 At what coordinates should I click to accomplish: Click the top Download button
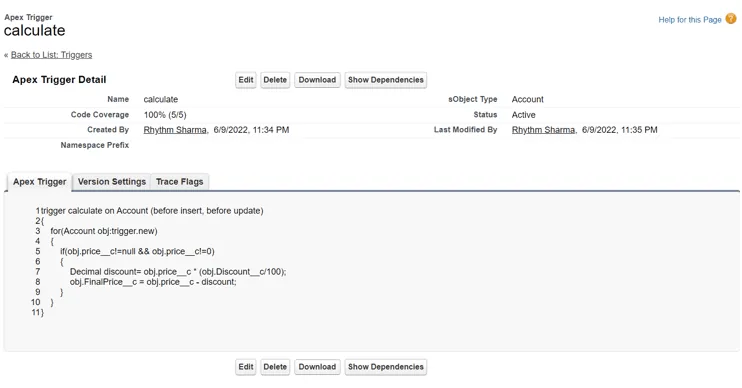coord(317,80)
